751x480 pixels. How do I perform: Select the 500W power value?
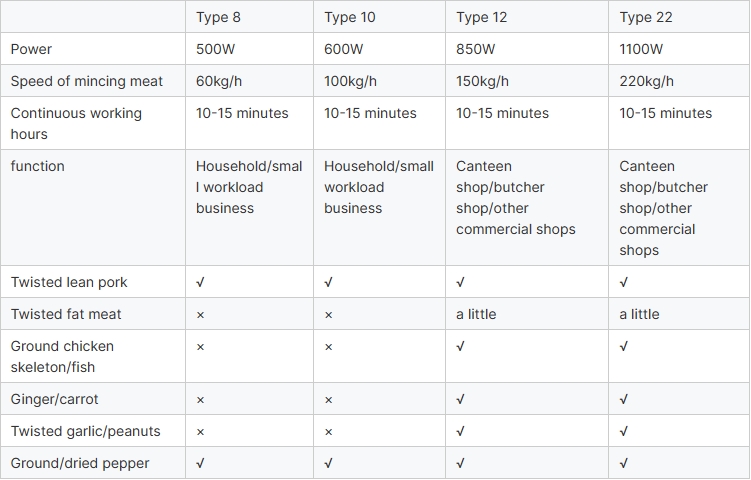point(218,49)
